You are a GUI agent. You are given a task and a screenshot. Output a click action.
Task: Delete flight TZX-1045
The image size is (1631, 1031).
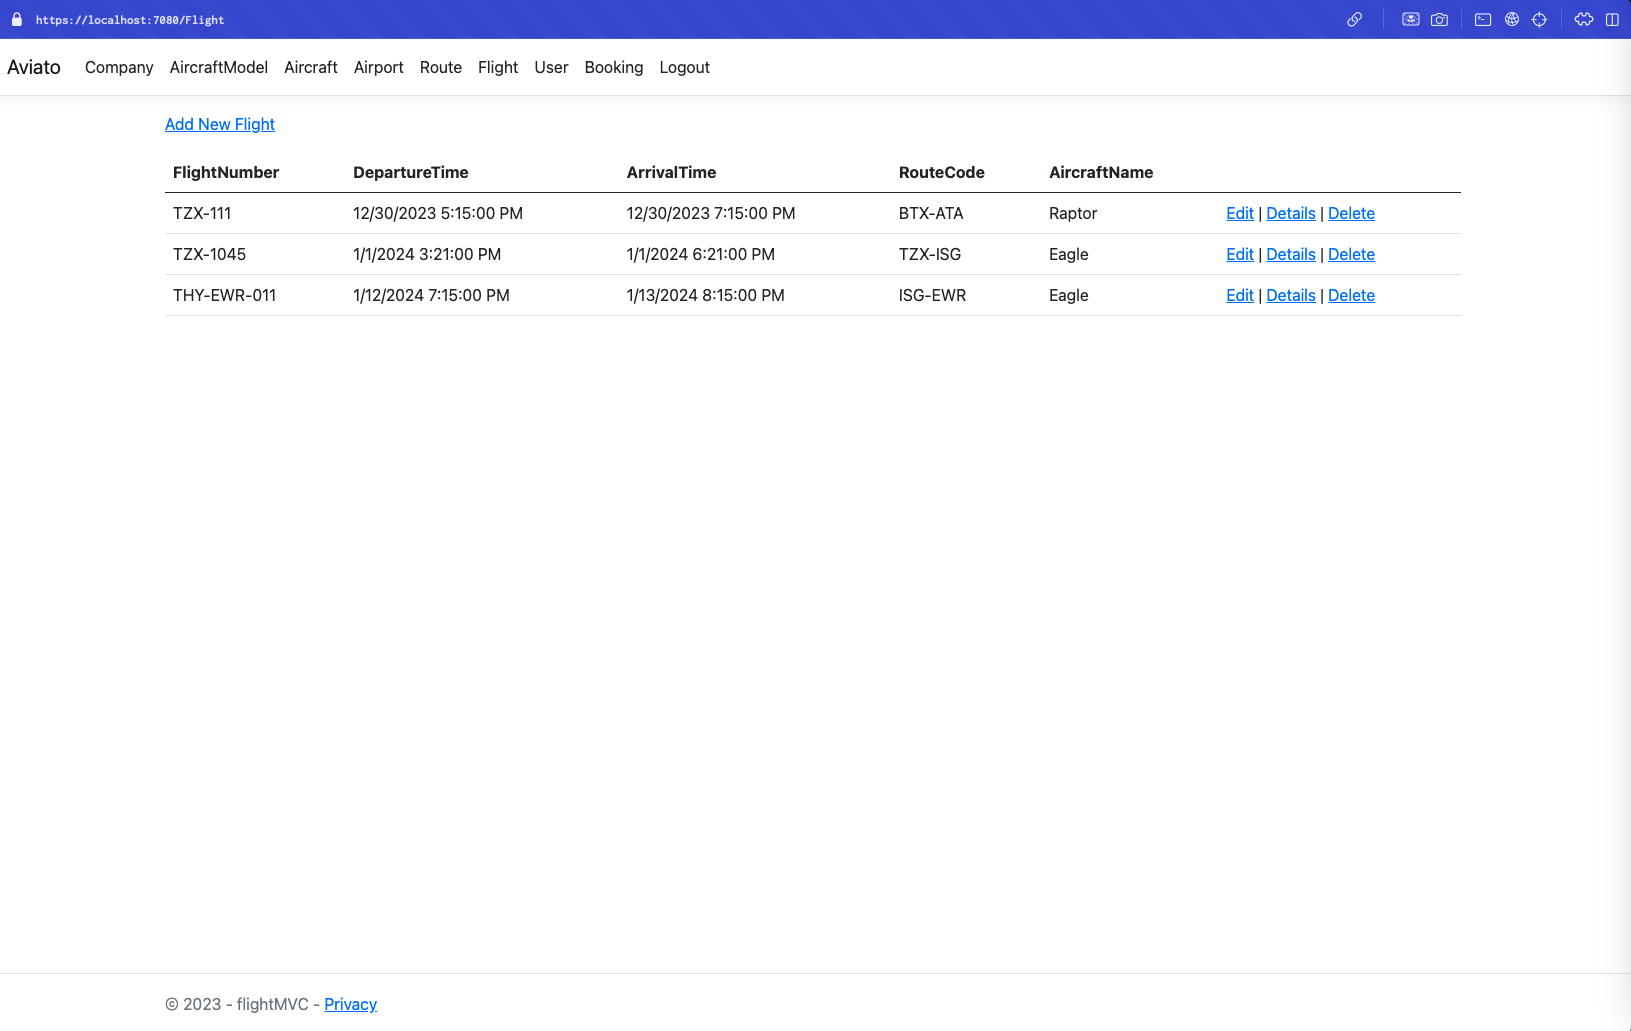point(1351,254)
